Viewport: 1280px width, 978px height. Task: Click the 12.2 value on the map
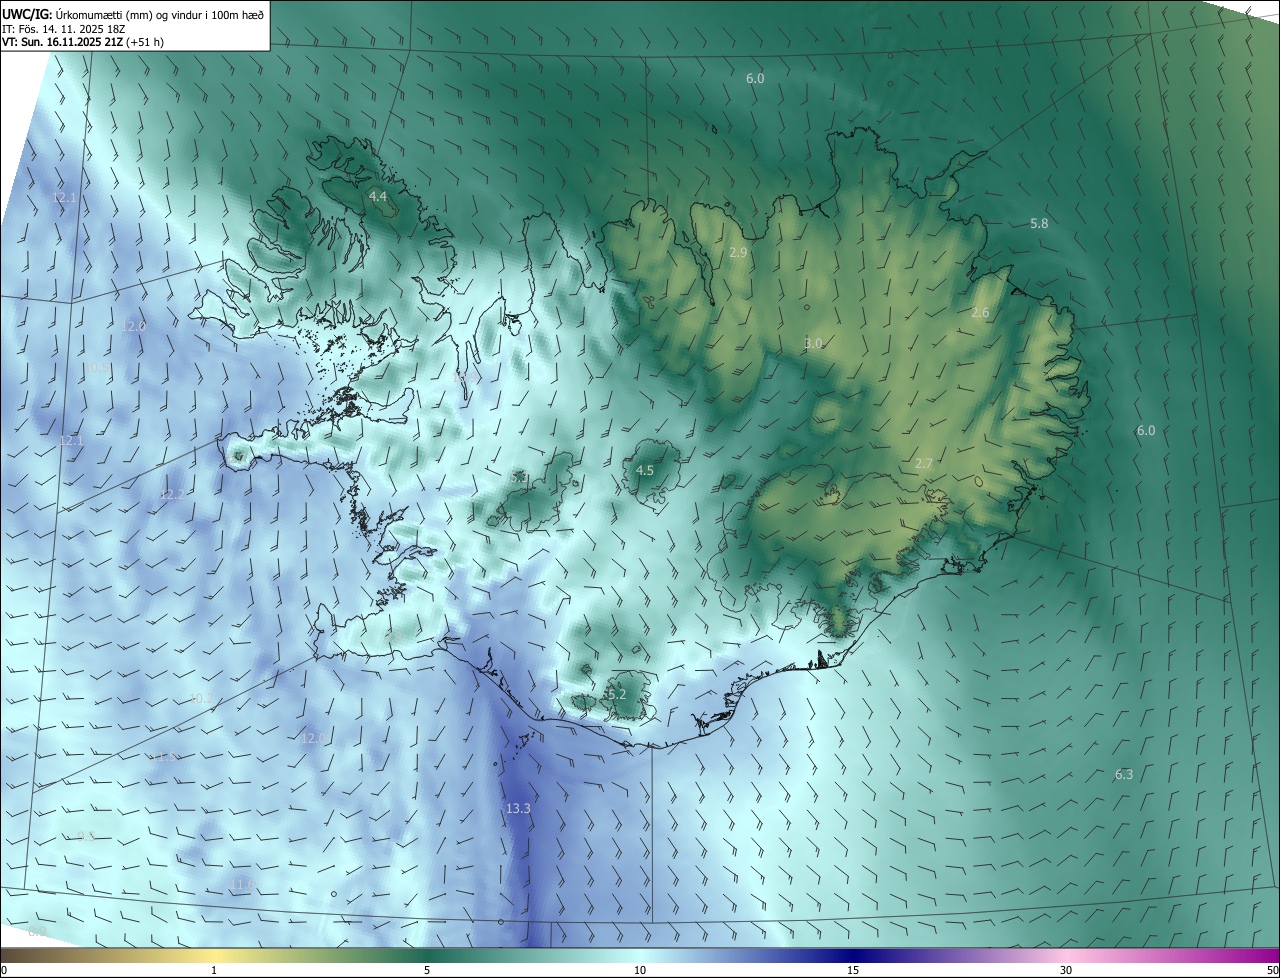(x=171, y=495)
